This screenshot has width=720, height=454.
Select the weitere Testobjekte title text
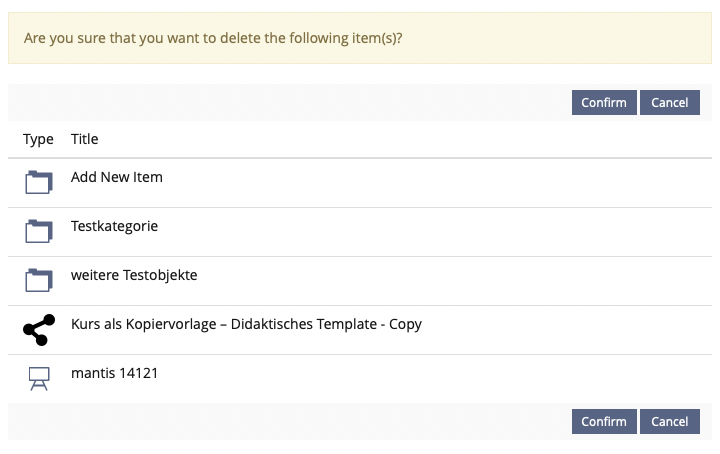pos(134,275)
